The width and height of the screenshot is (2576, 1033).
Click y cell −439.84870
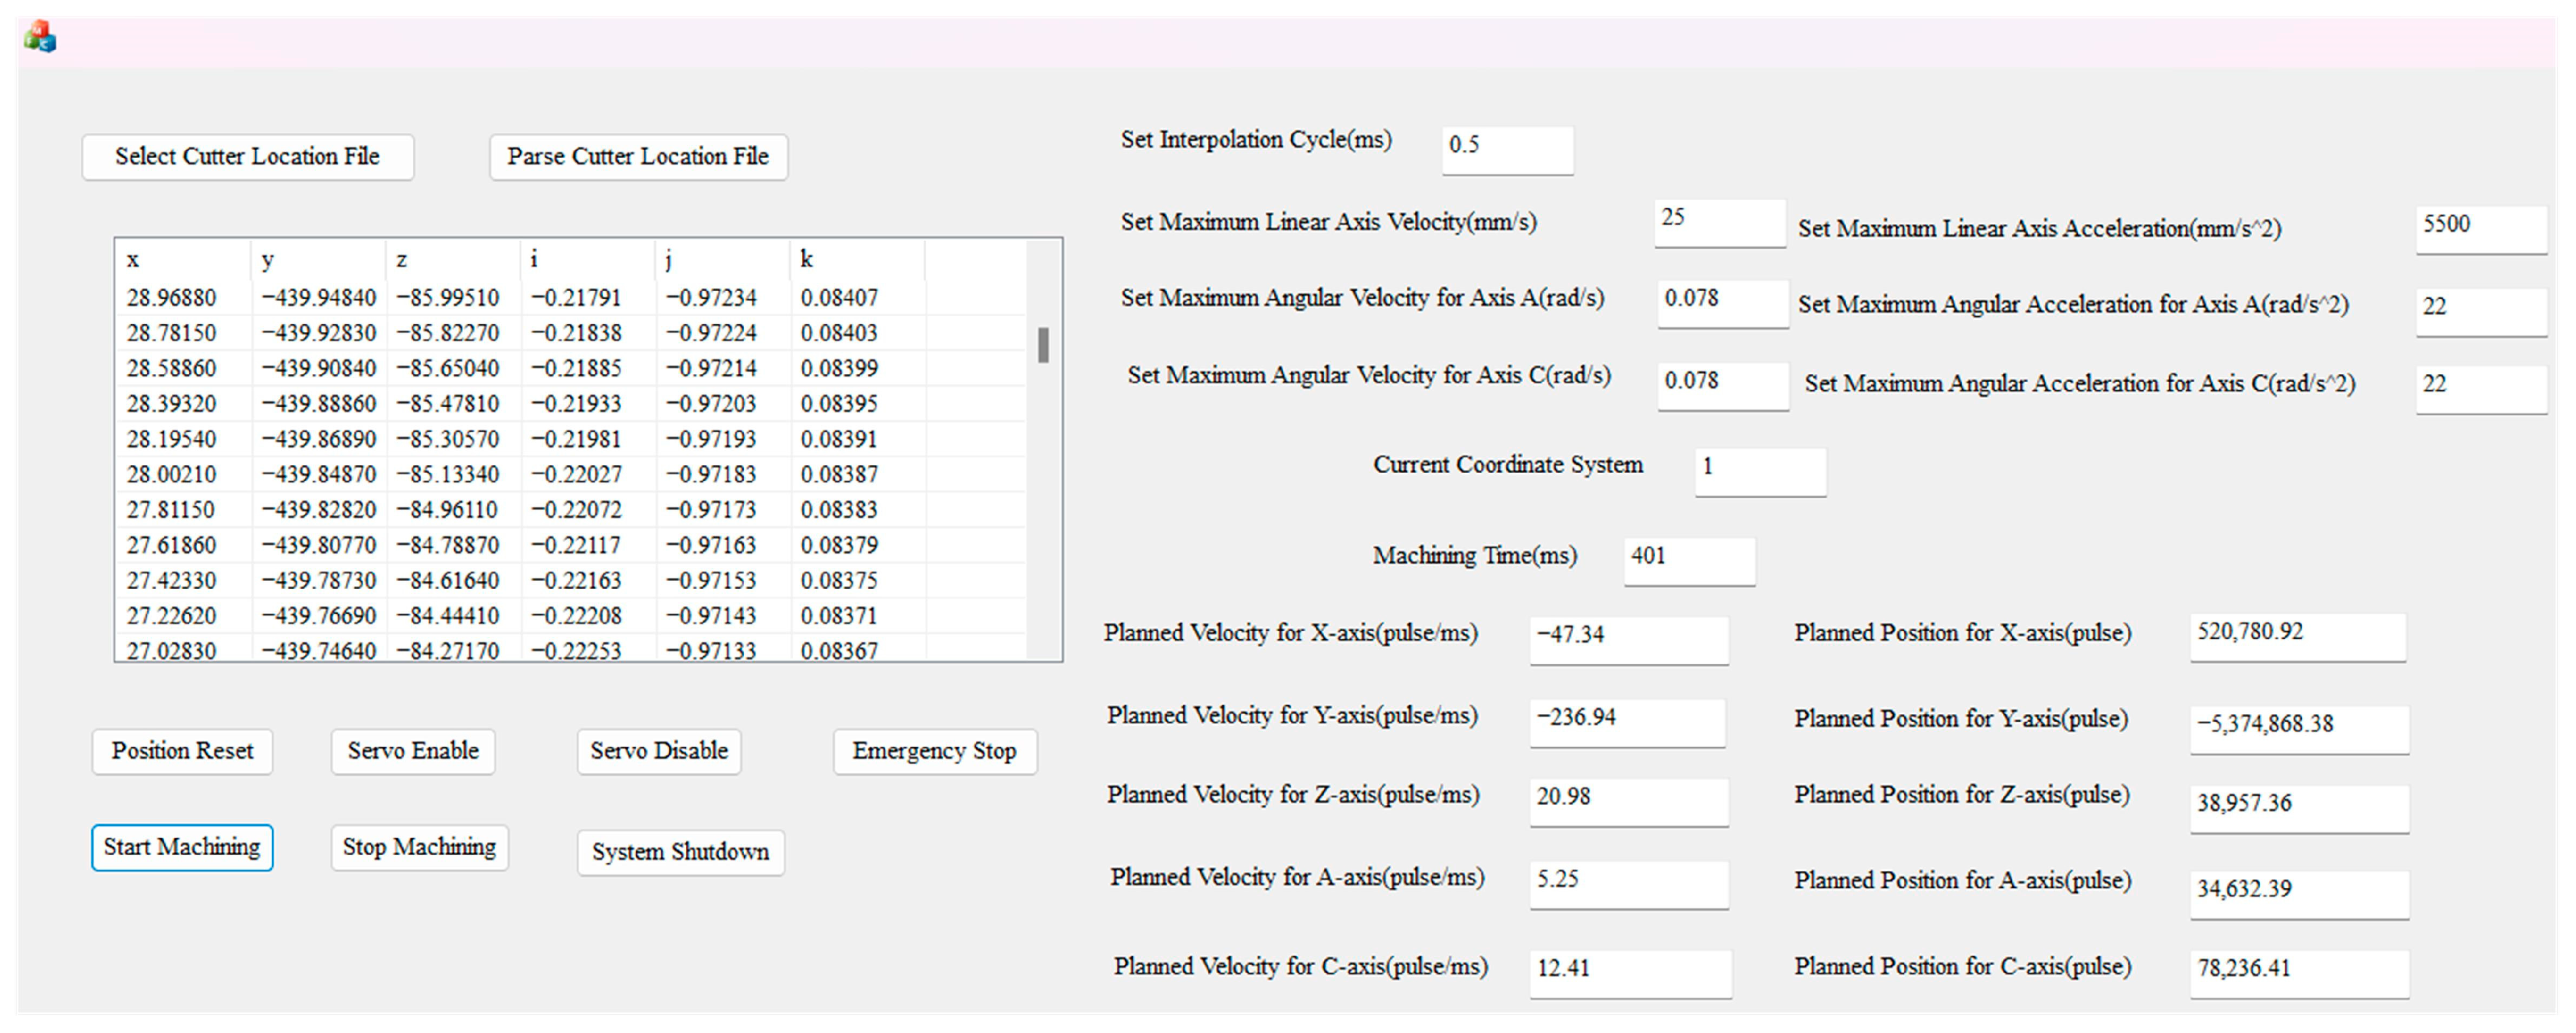(x=318, y=474)
